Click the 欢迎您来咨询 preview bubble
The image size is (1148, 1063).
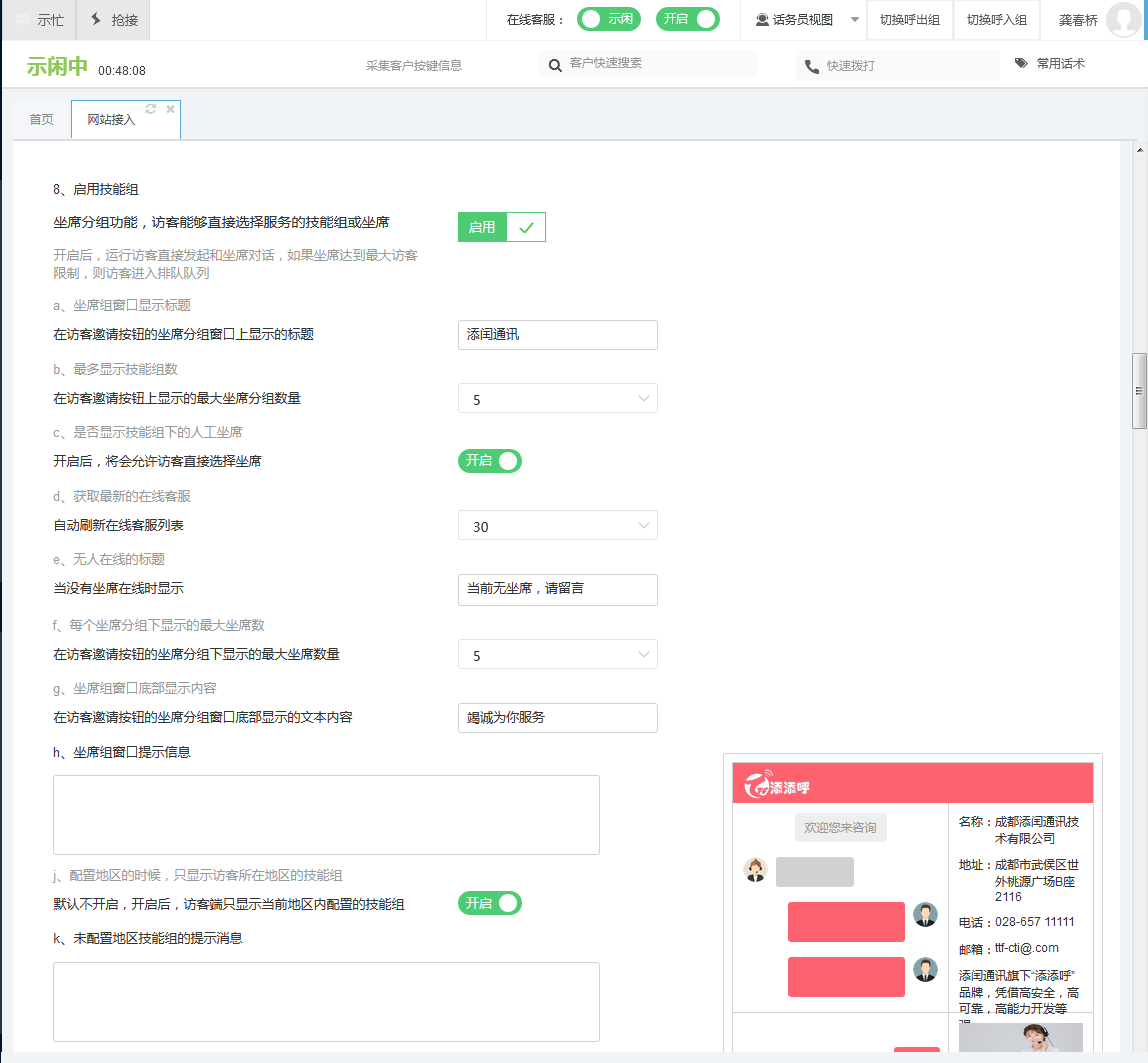(840, 827)
